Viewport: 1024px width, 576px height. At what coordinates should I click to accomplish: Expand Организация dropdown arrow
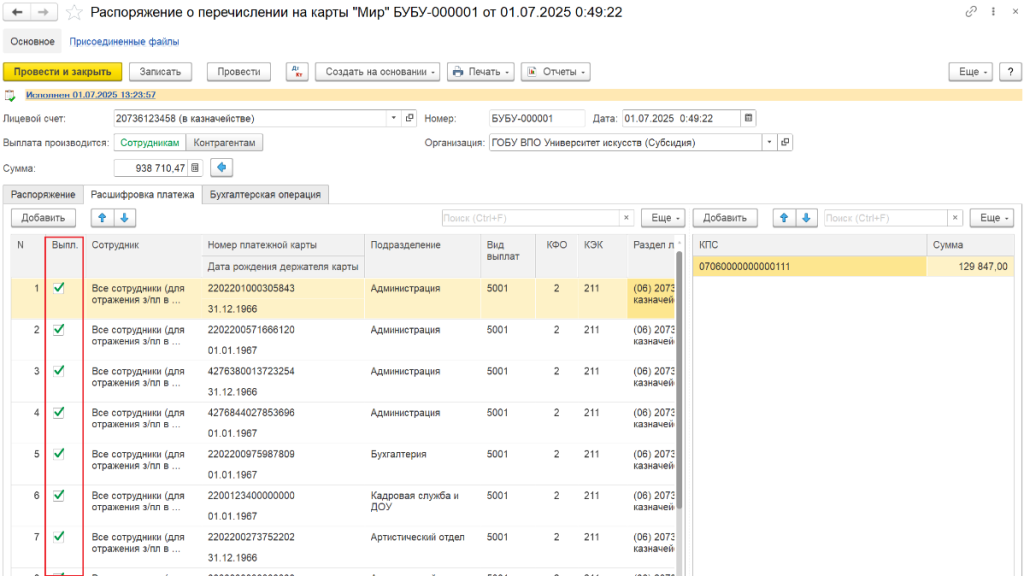(769, 142)
